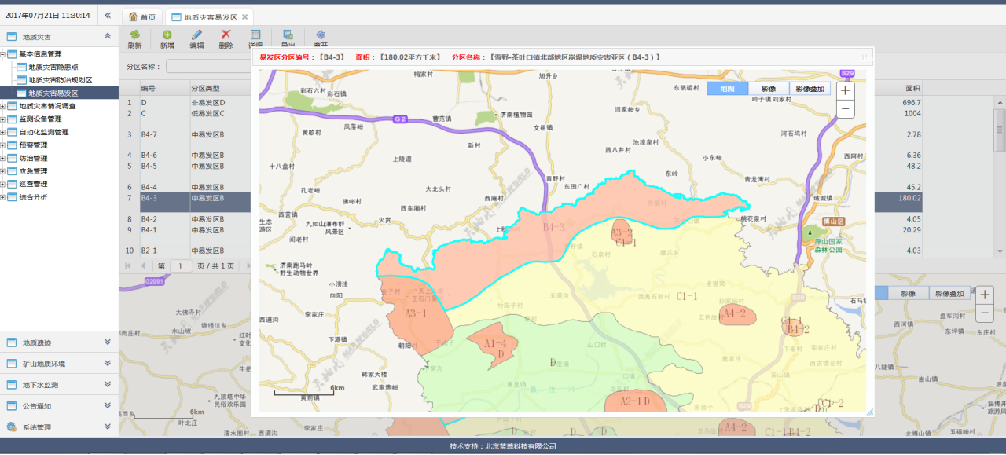Click the 地质遗迹 panel icon
The width and height of the screenshot is (1006, 455).
(x=11, y=343)
